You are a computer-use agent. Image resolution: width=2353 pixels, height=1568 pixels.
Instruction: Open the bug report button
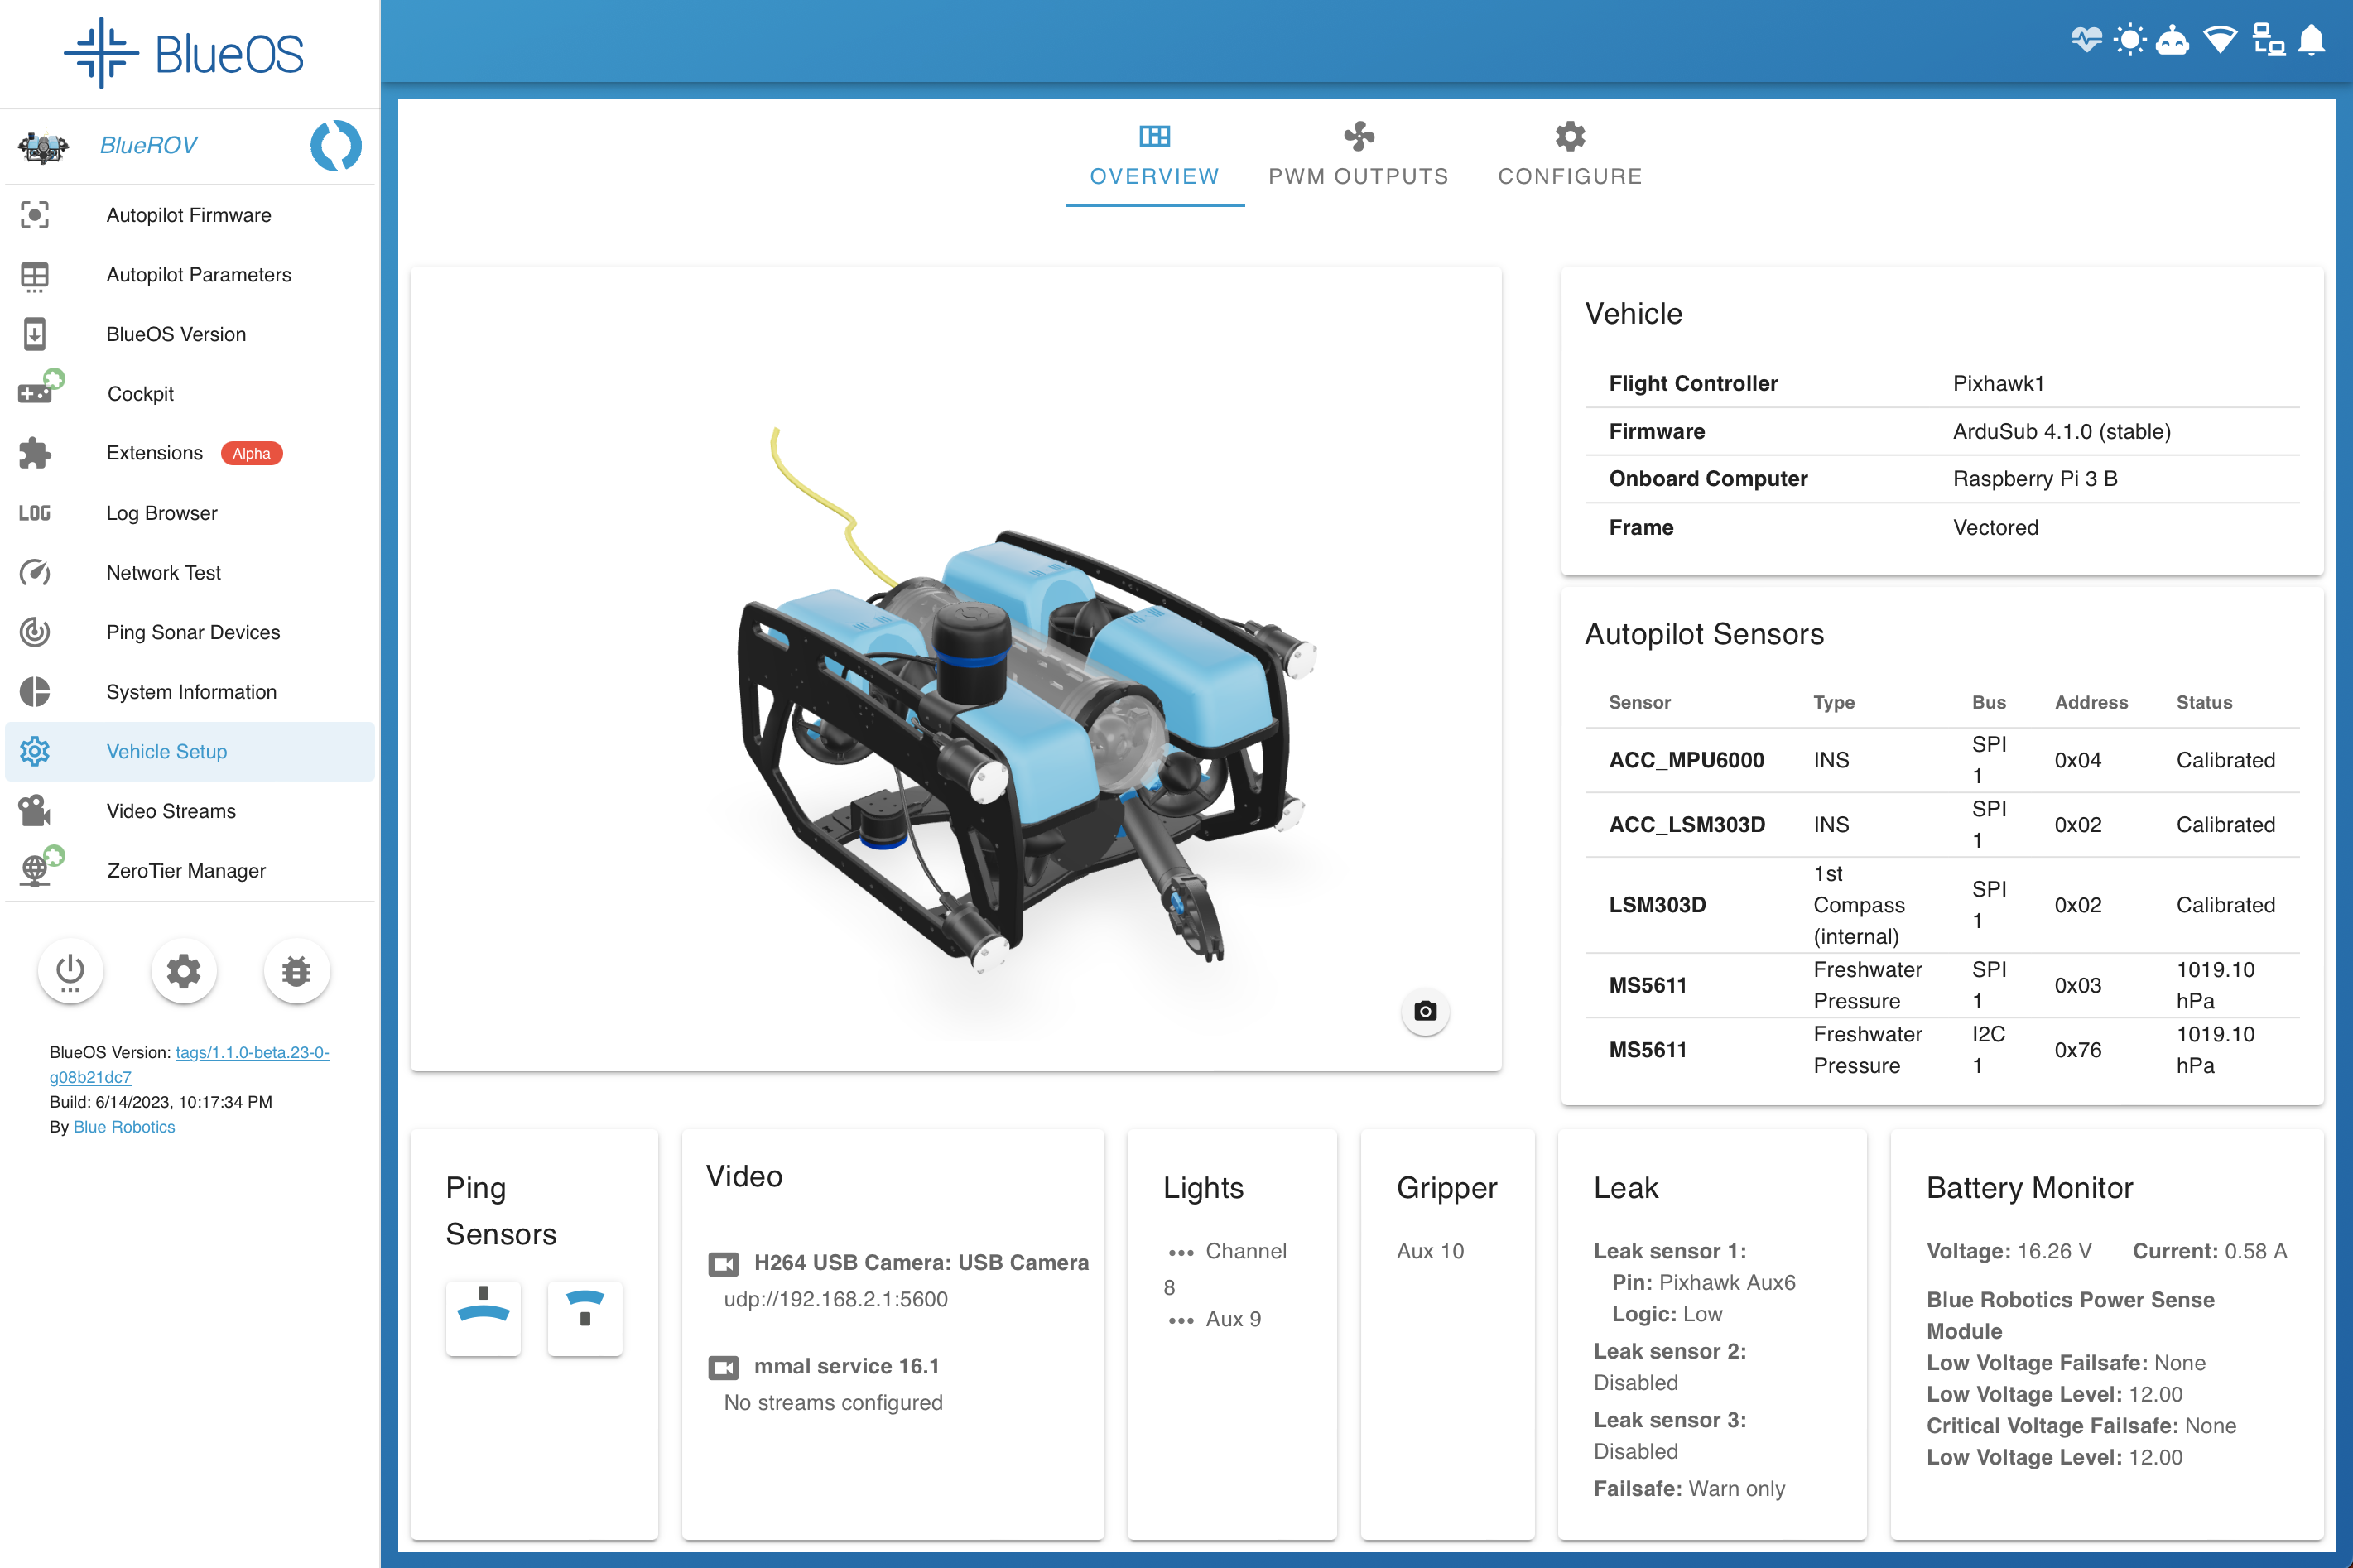click(296, 970)
